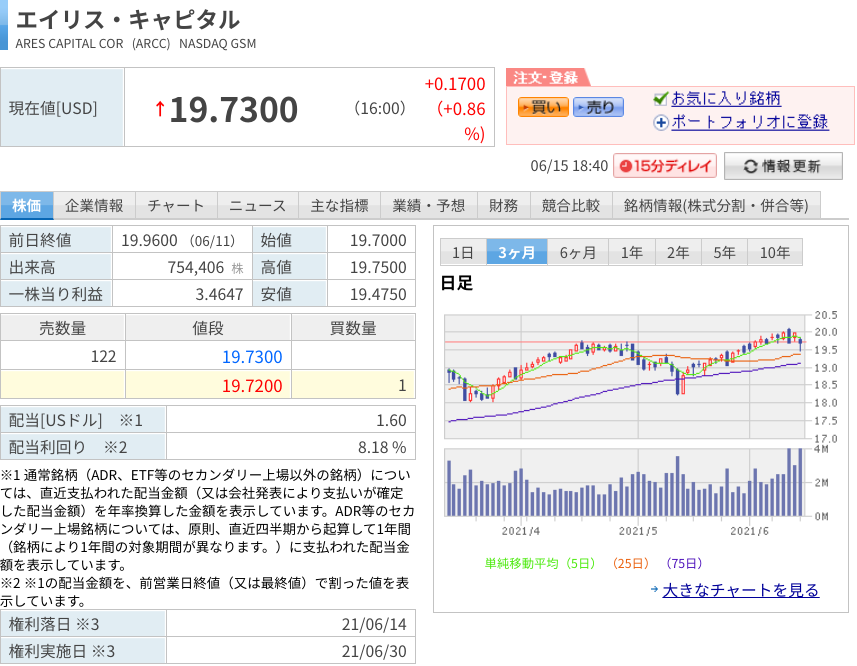Click dividend yield 8.18 %
The image size is (857, 666).
pyautogui.click(x=382, y=447)
